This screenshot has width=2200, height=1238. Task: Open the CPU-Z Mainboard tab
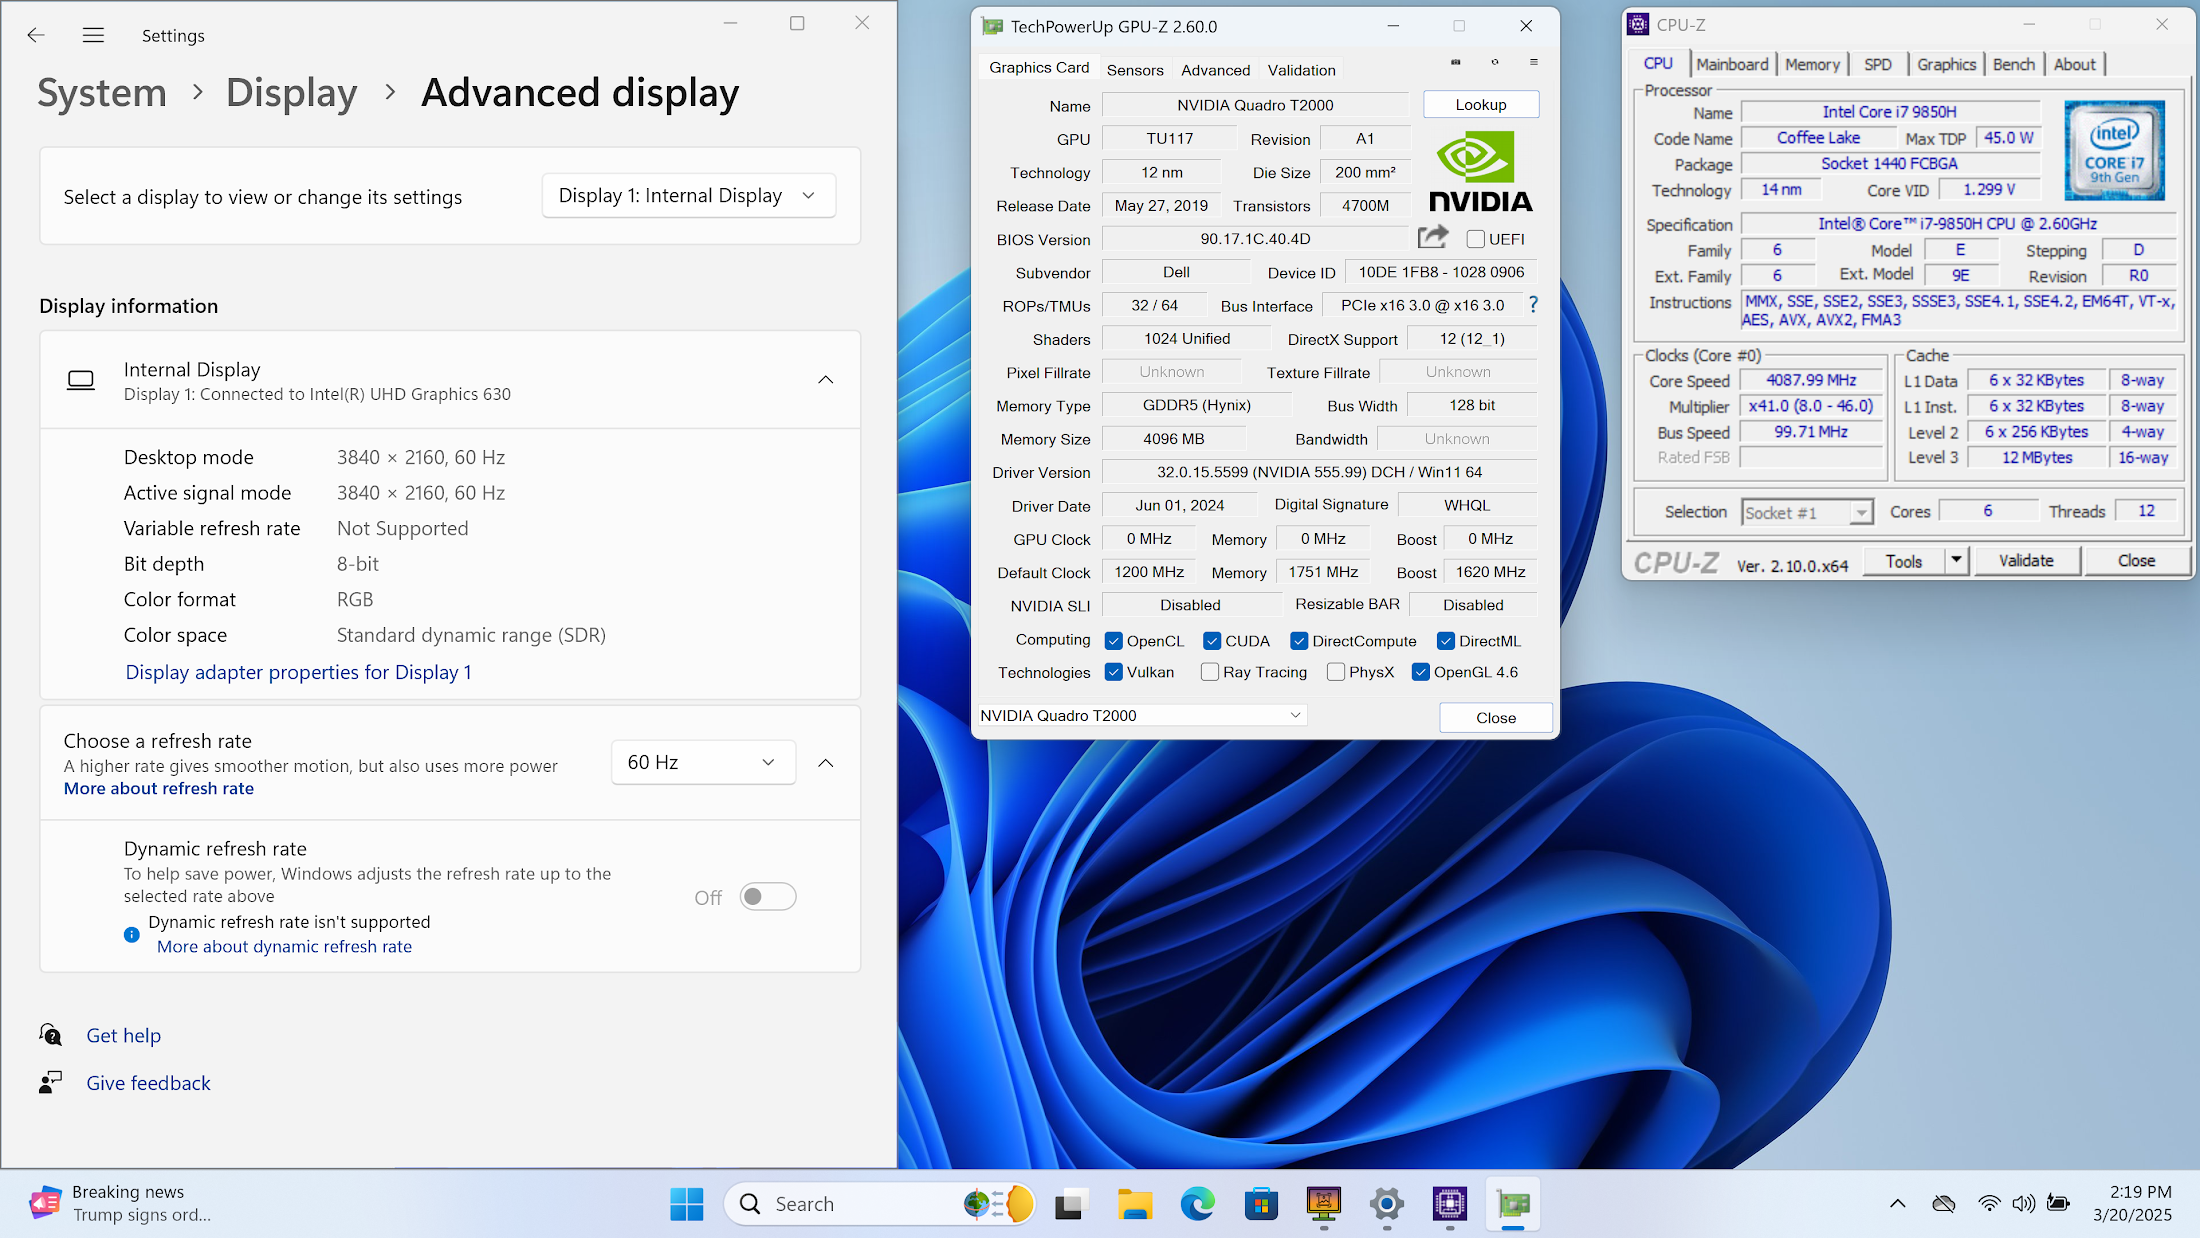[x=1732, y=64]
